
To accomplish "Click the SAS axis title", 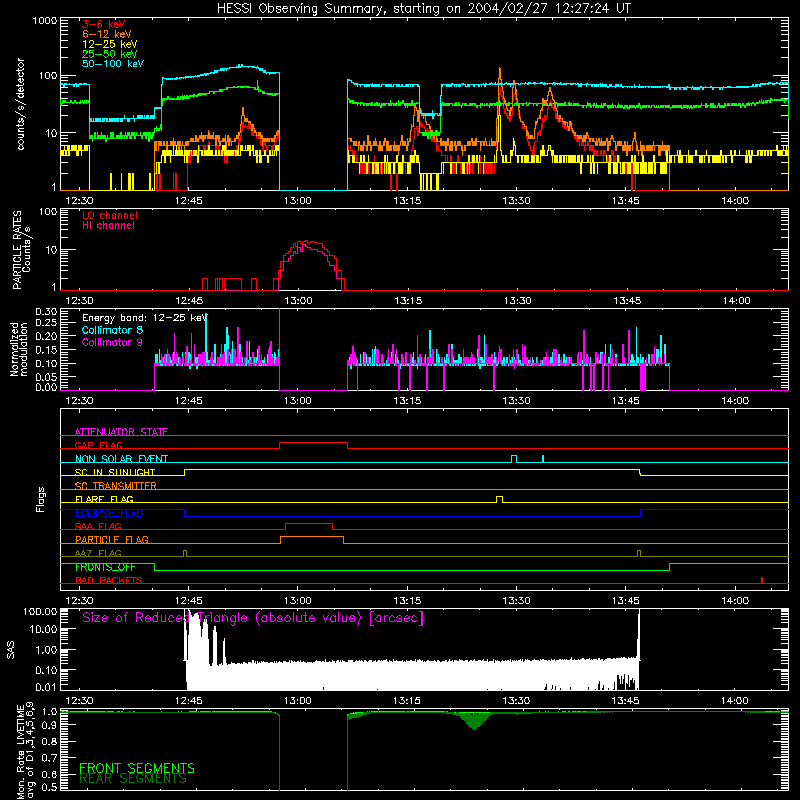I will click(x=11, y=649).
